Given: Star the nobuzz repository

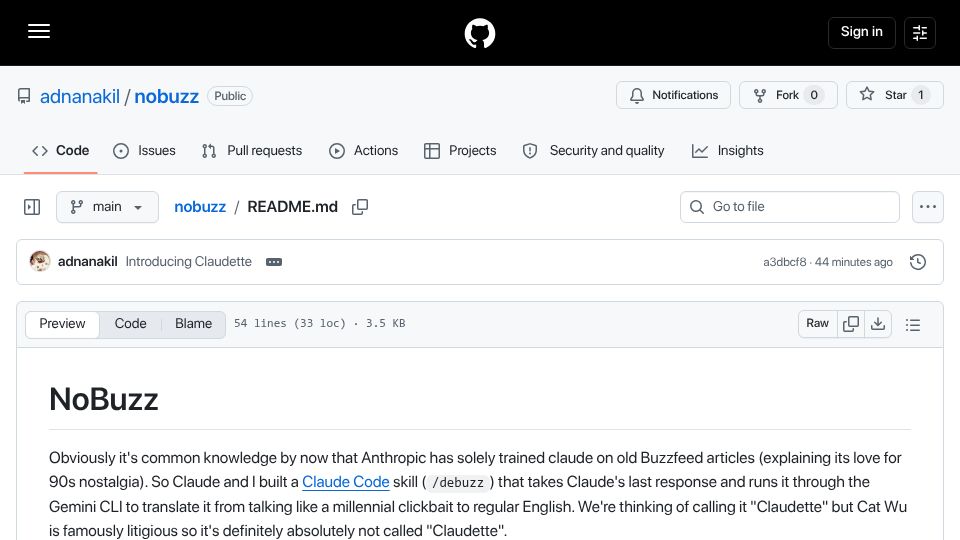Looking at the screenshot, I should pos(894,95).
